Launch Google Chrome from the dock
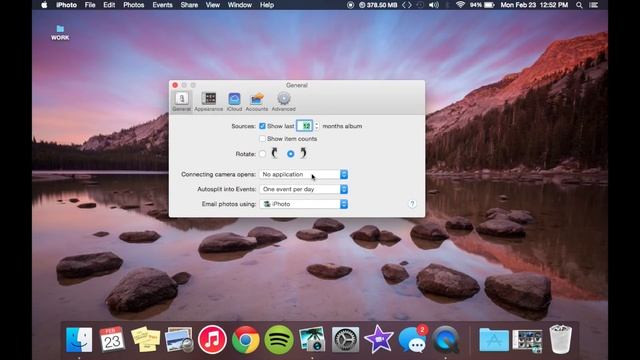 click(245, 340)
